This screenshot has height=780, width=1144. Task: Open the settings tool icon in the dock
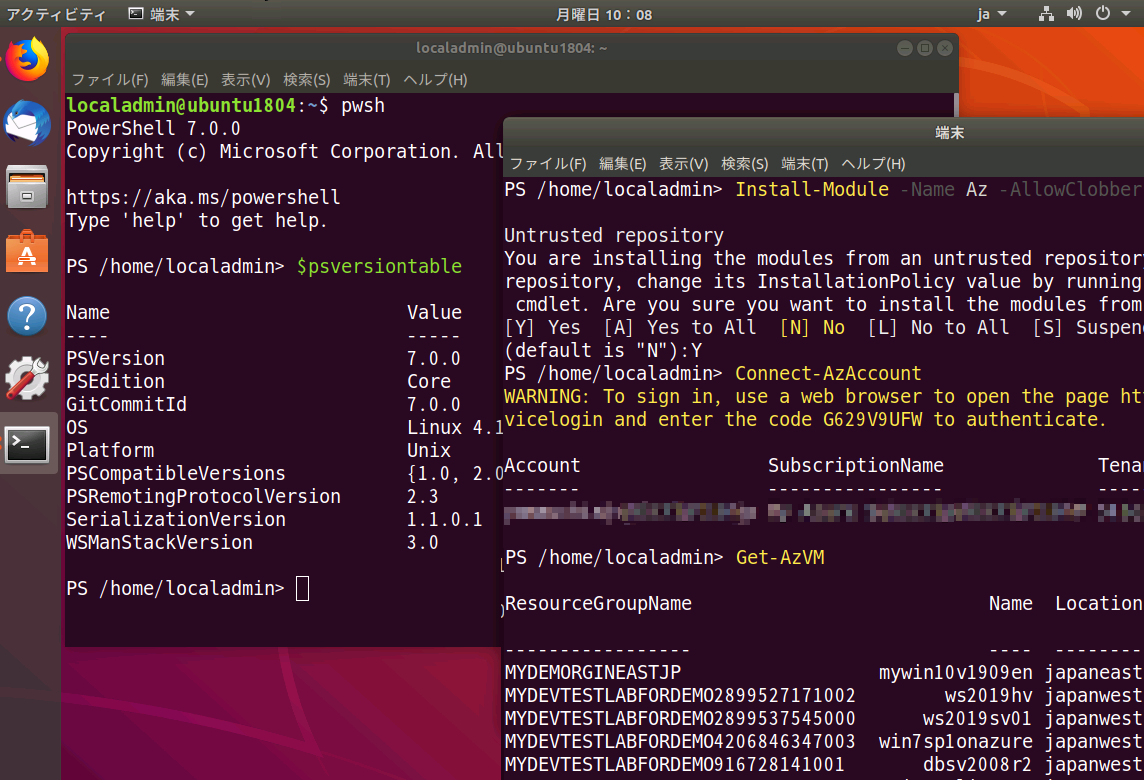coord(27,378)
